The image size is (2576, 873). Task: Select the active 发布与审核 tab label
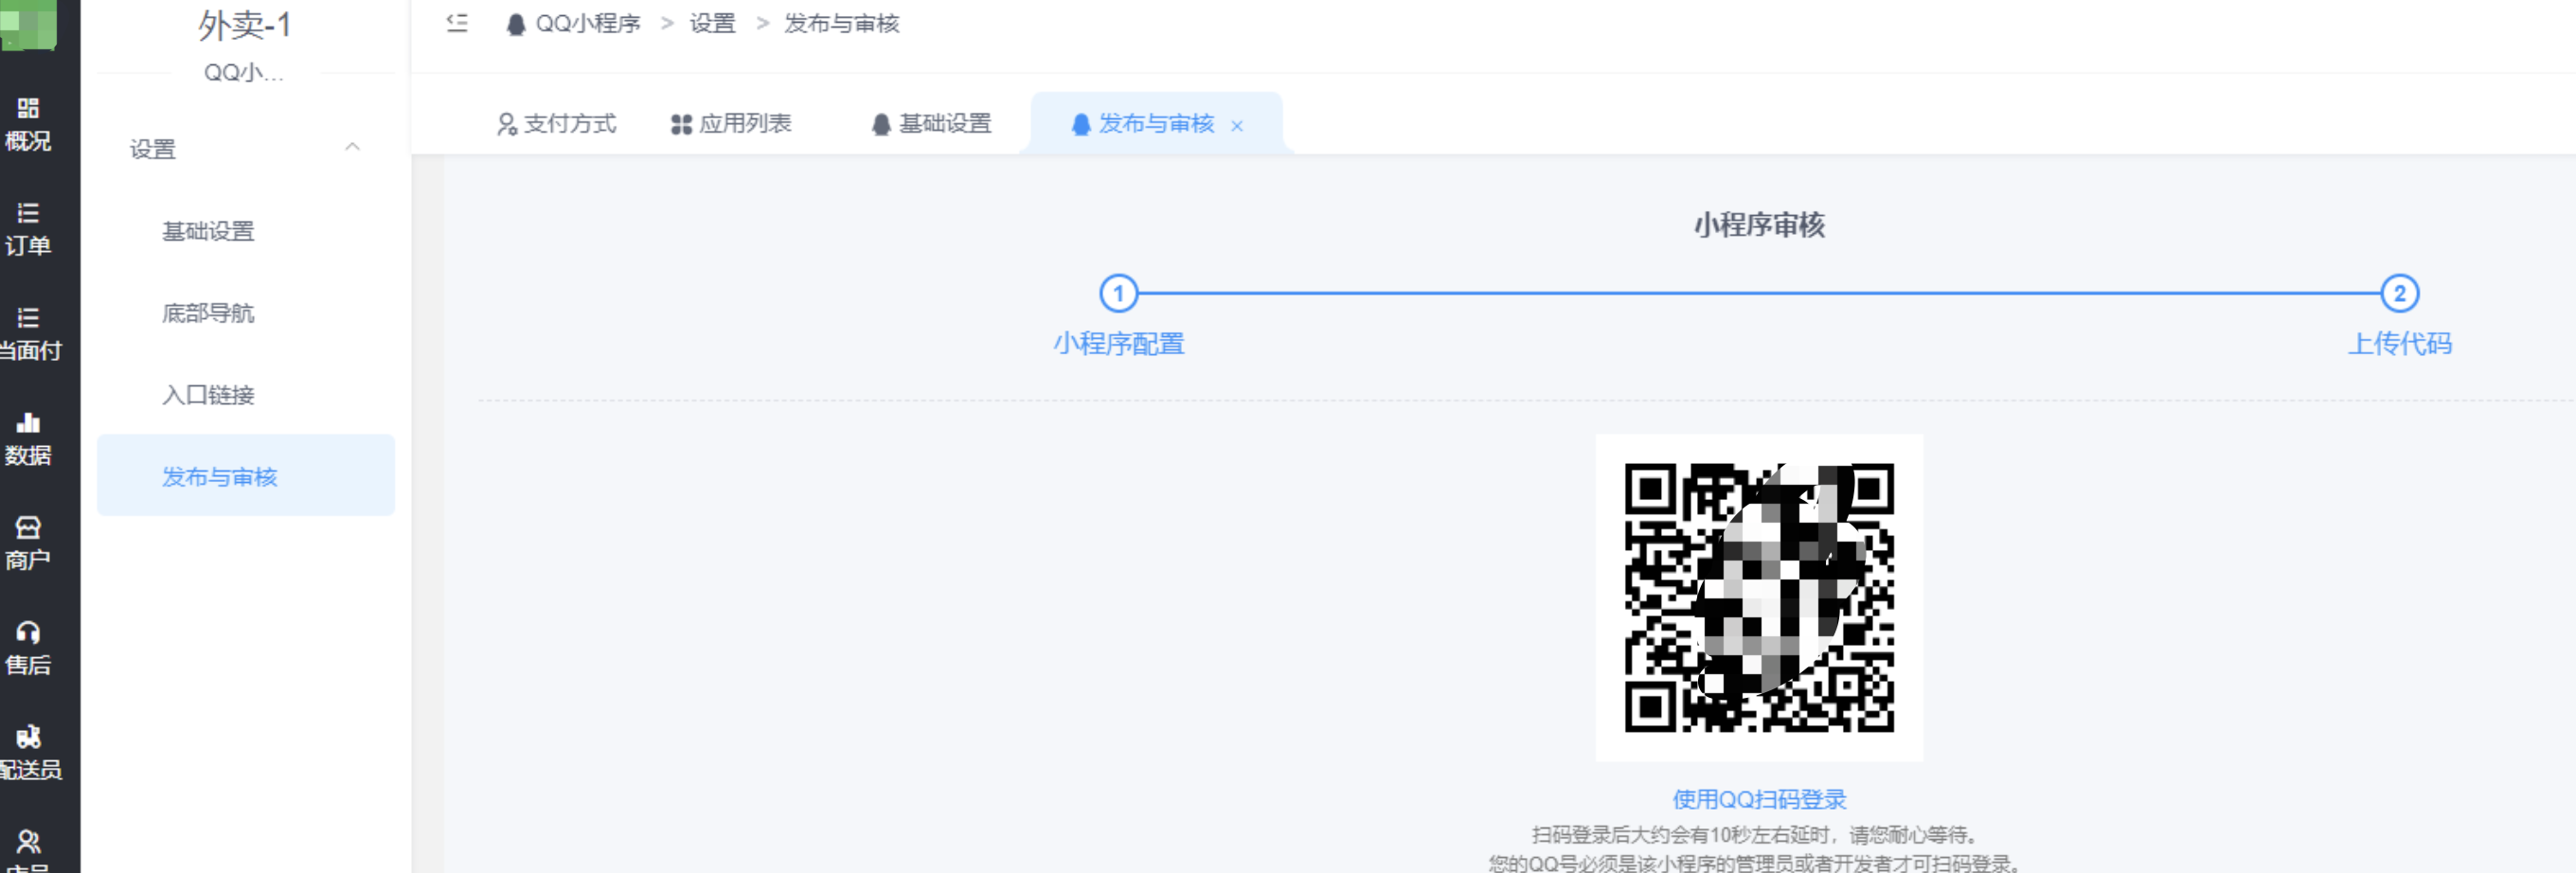point(1156,124)
